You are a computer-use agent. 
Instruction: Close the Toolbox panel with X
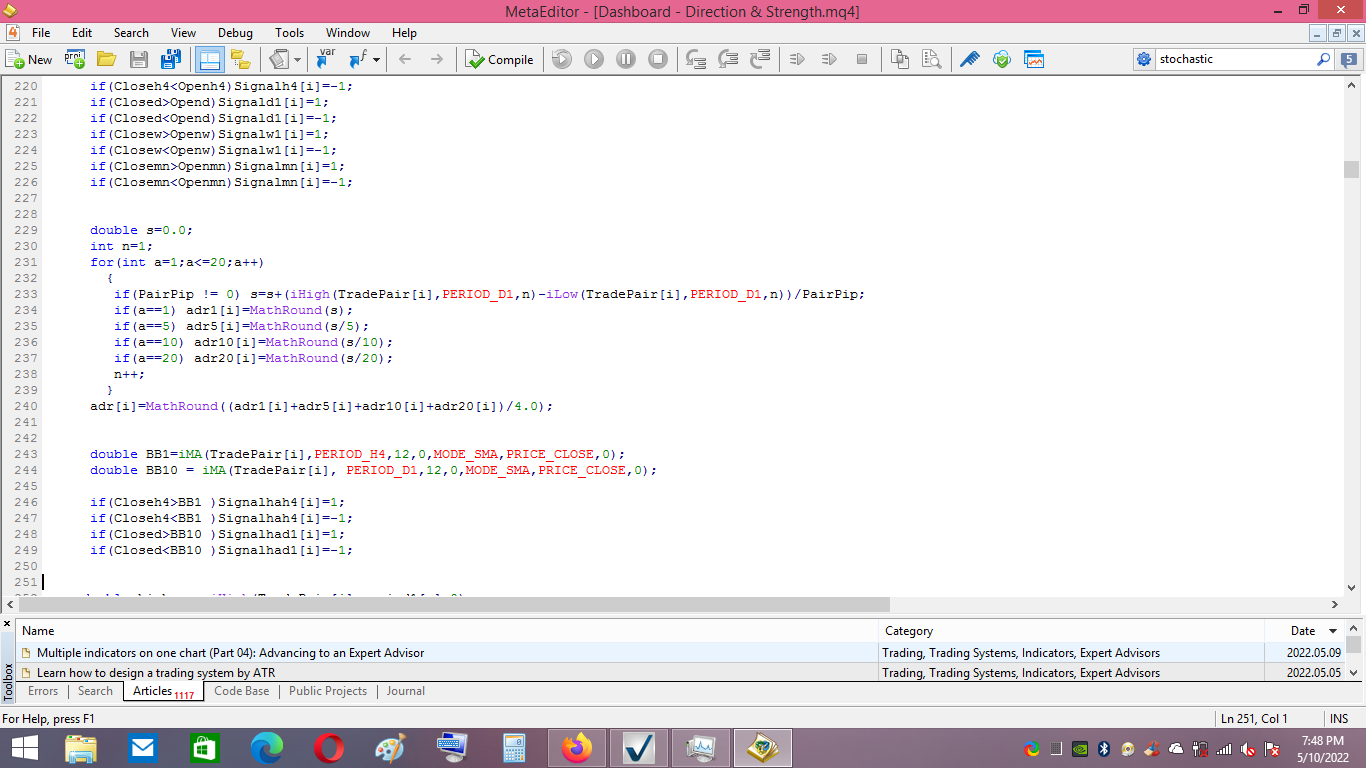[x=8, y=624]
